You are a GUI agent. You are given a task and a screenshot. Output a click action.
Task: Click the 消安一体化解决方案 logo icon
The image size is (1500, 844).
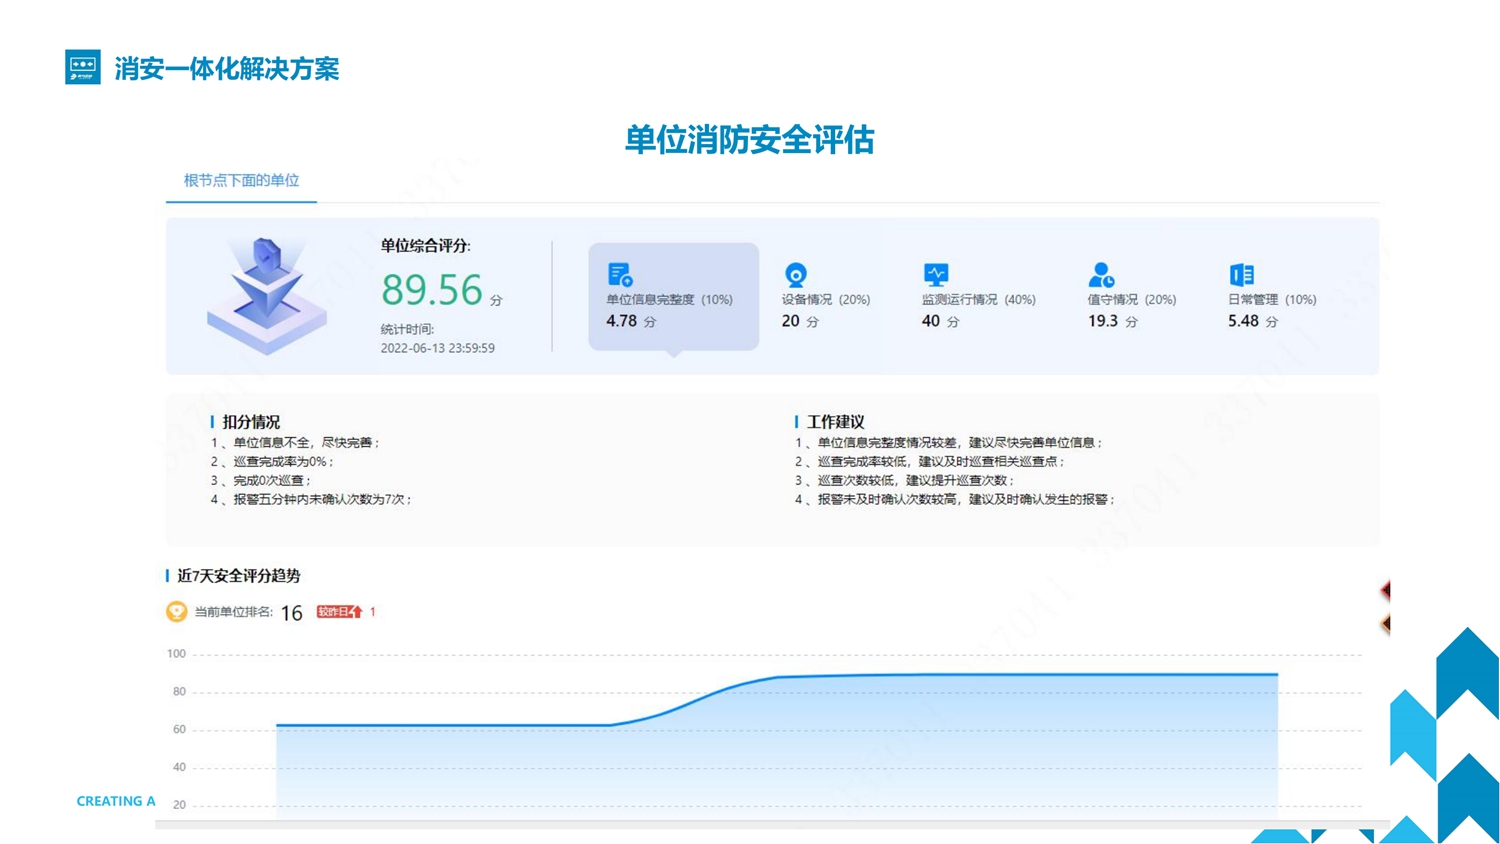pyautogui.click(x=82, y=67)
